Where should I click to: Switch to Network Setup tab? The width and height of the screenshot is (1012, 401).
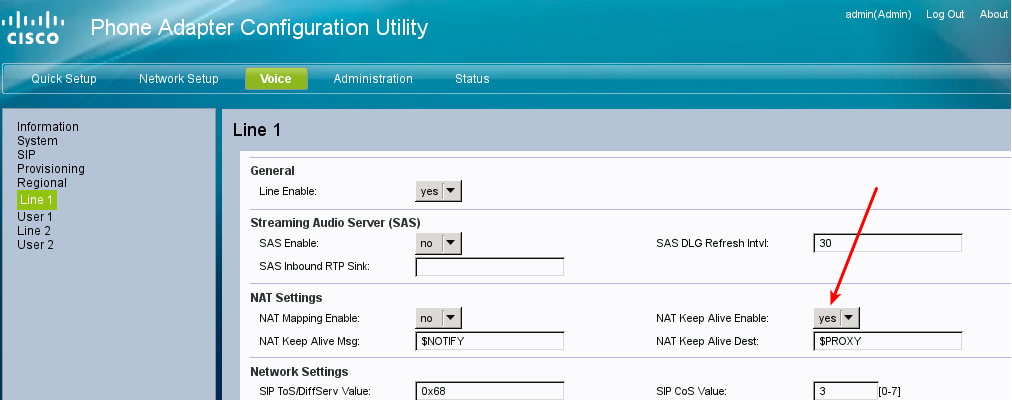[178, 79]
